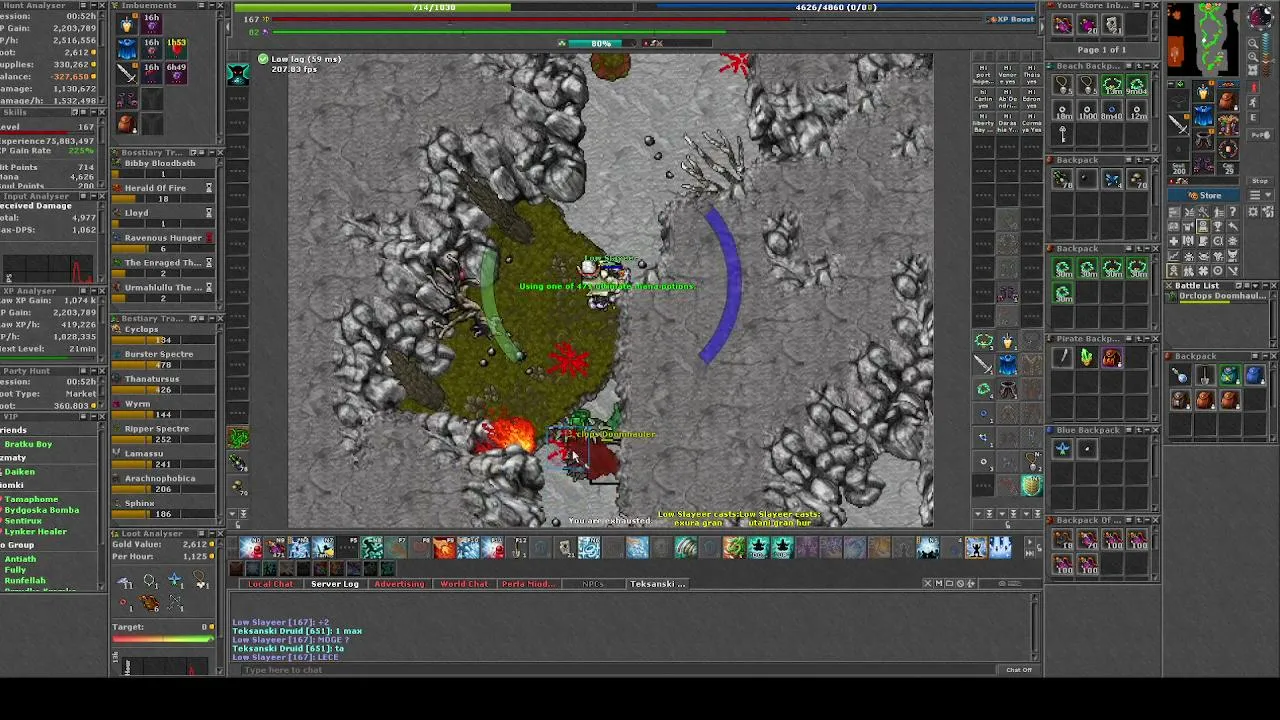Open the Hunt Analyser panel options menu
This screenshot has height=720, width=1280.
(81, 5)
